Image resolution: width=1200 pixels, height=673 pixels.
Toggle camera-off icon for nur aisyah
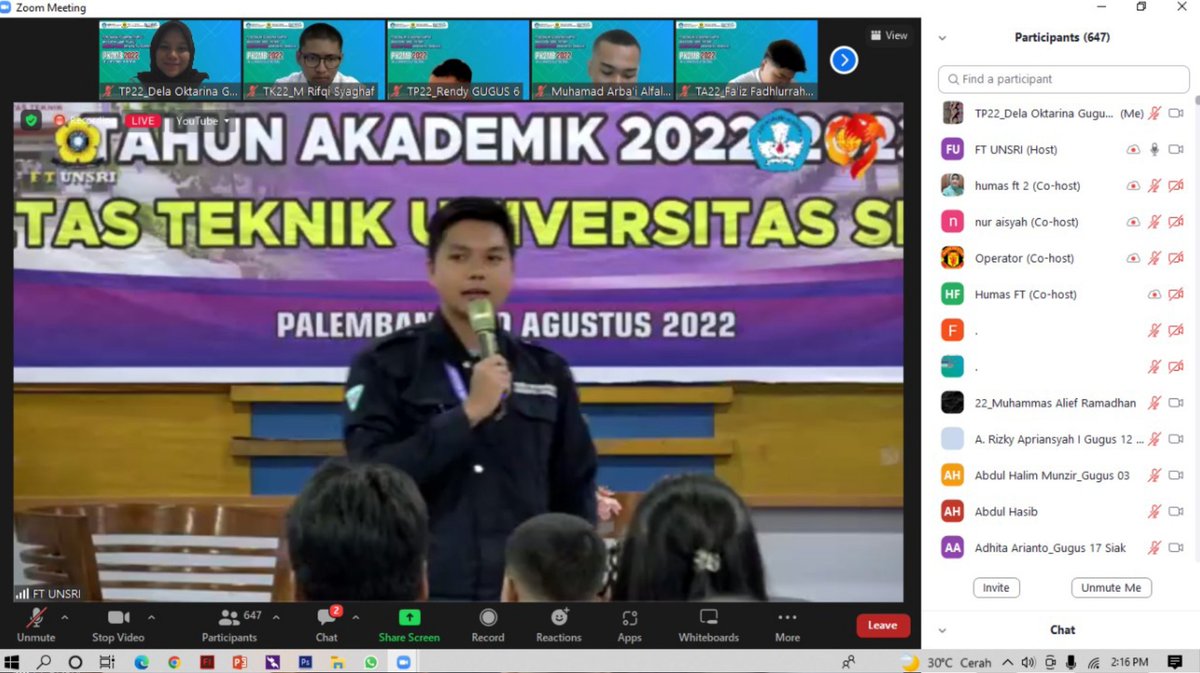point(1176,222)
